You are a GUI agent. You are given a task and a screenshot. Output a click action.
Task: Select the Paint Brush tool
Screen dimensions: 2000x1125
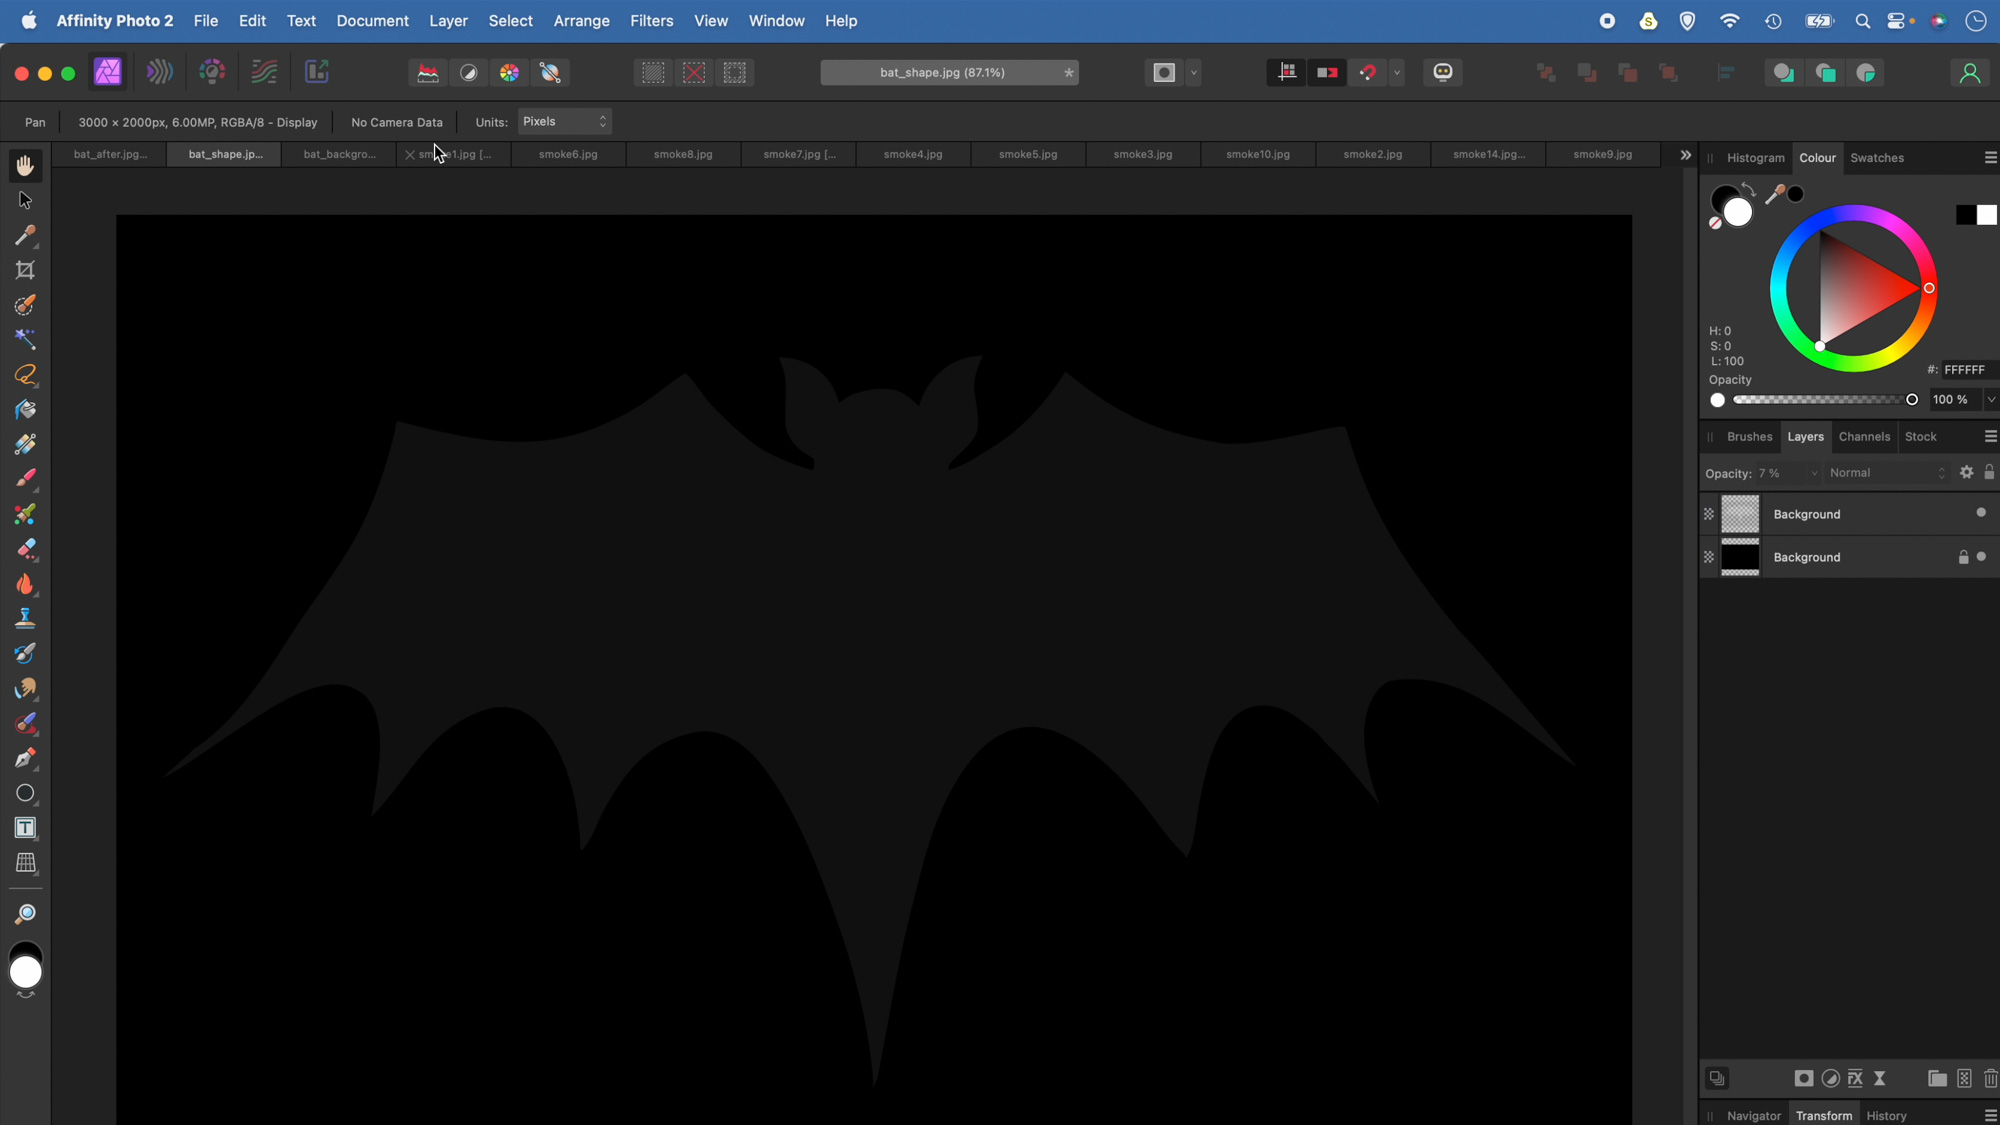click(x=25, y=479)
